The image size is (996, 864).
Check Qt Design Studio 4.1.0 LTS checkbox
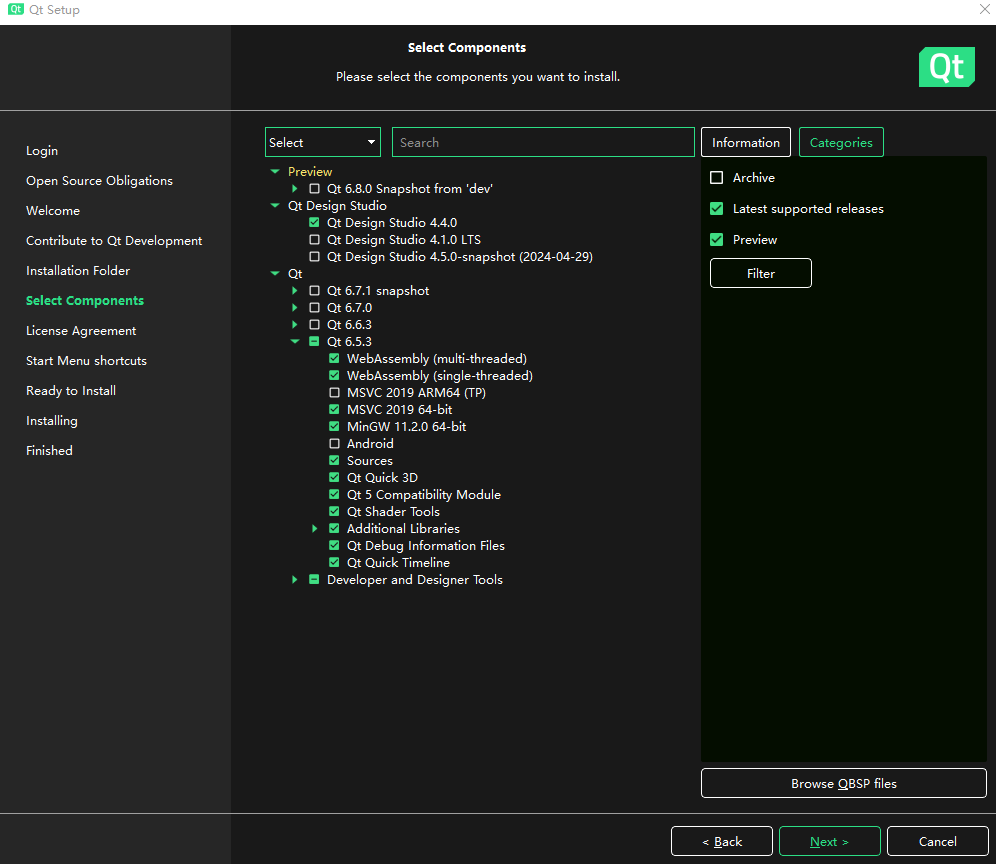(314, 240)
